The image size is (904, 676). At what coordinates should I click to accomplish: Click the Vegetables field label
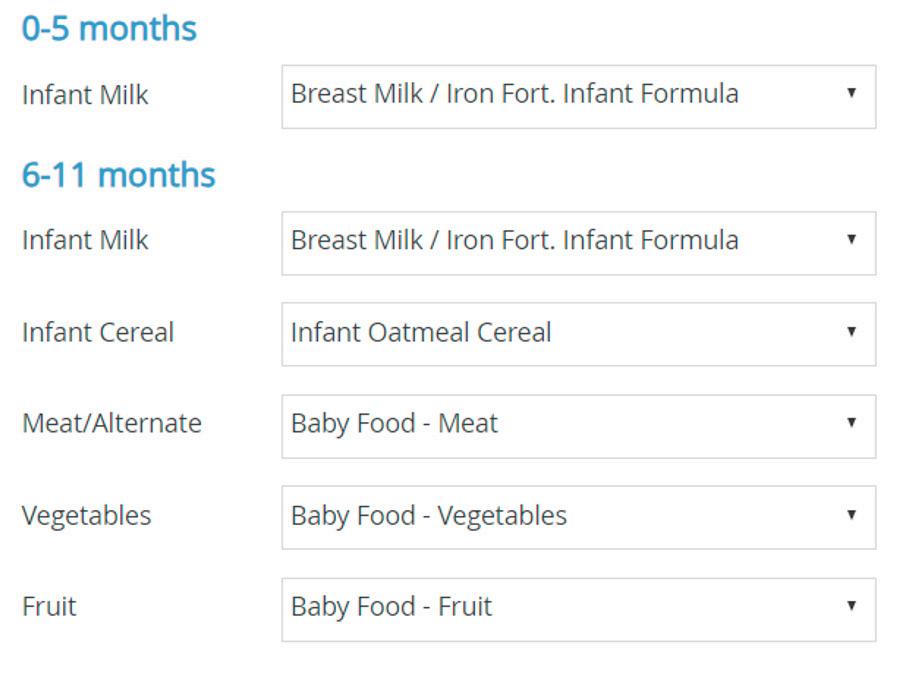[x=87, y=515]
